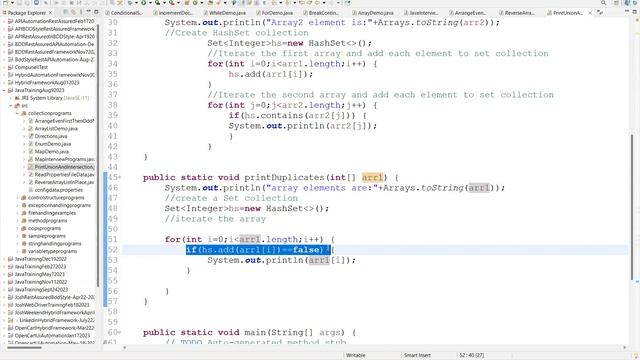Select the OpenCartHybridFramework-Mar222 project
Image resolution: width=640 pixels, height=360 pixels.
coord(51,328)
